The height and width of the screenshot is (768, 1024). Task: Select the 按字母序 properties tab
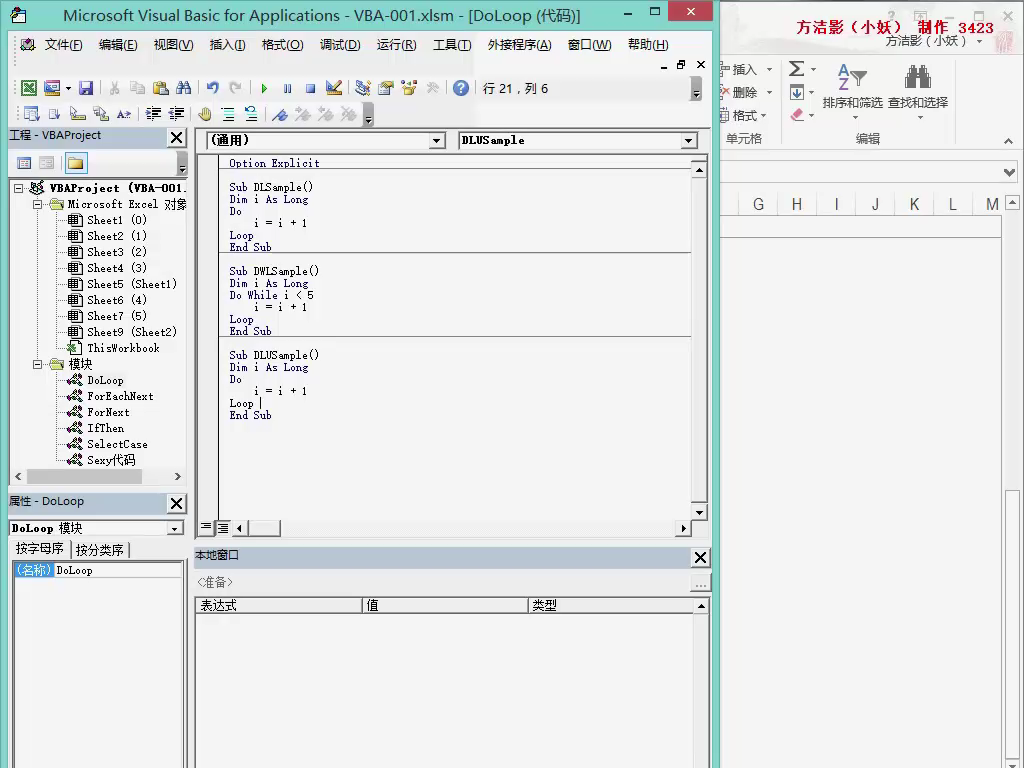click(x=40, y=549)
